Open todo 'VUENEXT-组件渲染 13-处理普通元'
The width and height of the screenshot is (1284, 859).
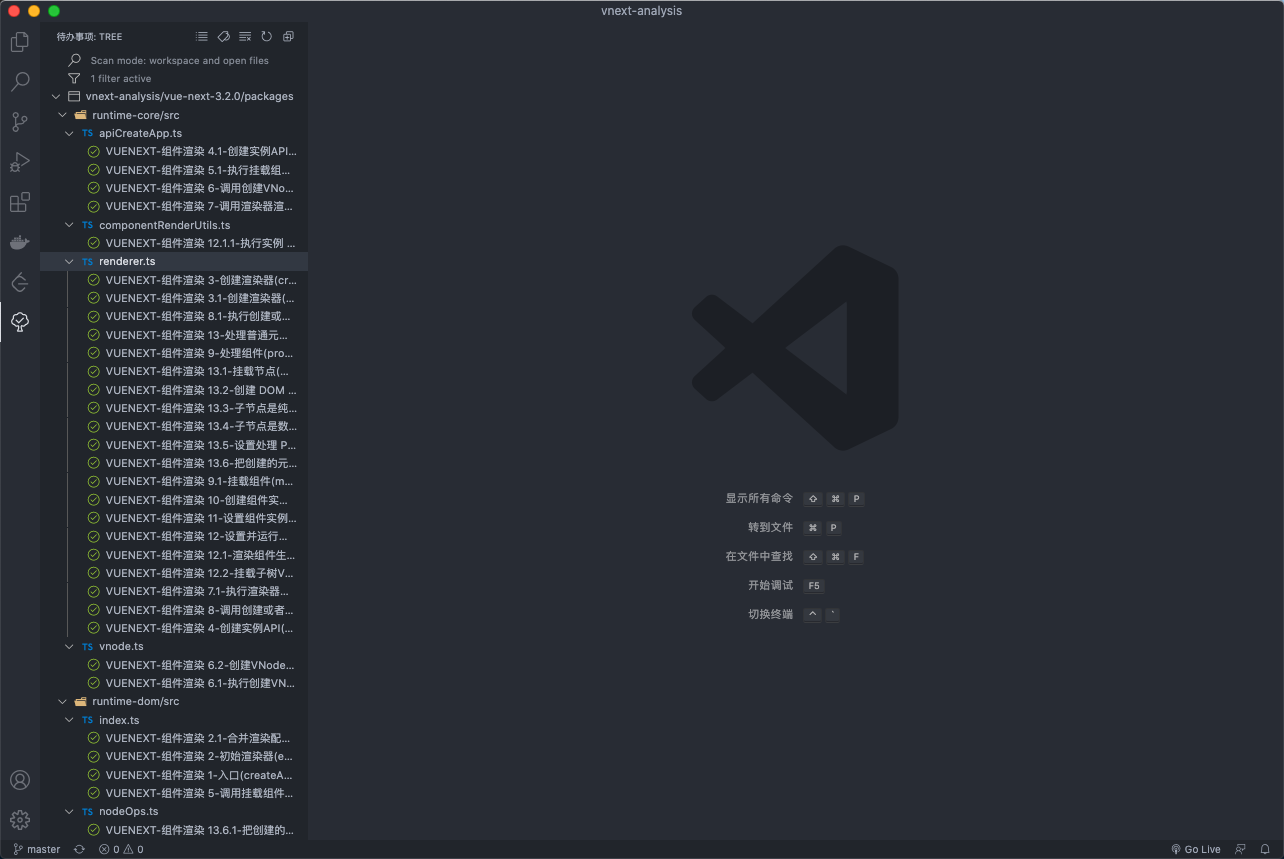coord(174,335)
